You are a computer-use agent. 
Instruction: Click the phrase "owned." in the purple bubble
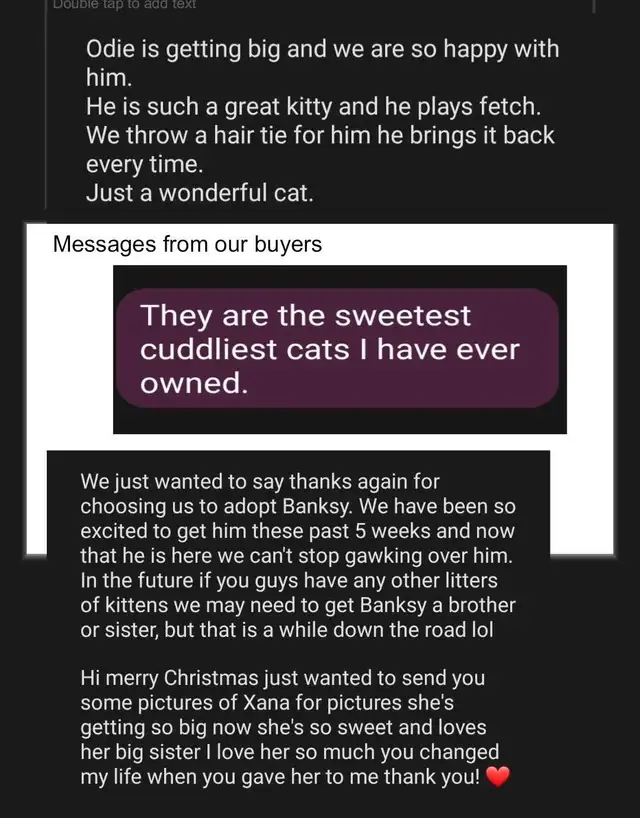[x=194, y=383]
